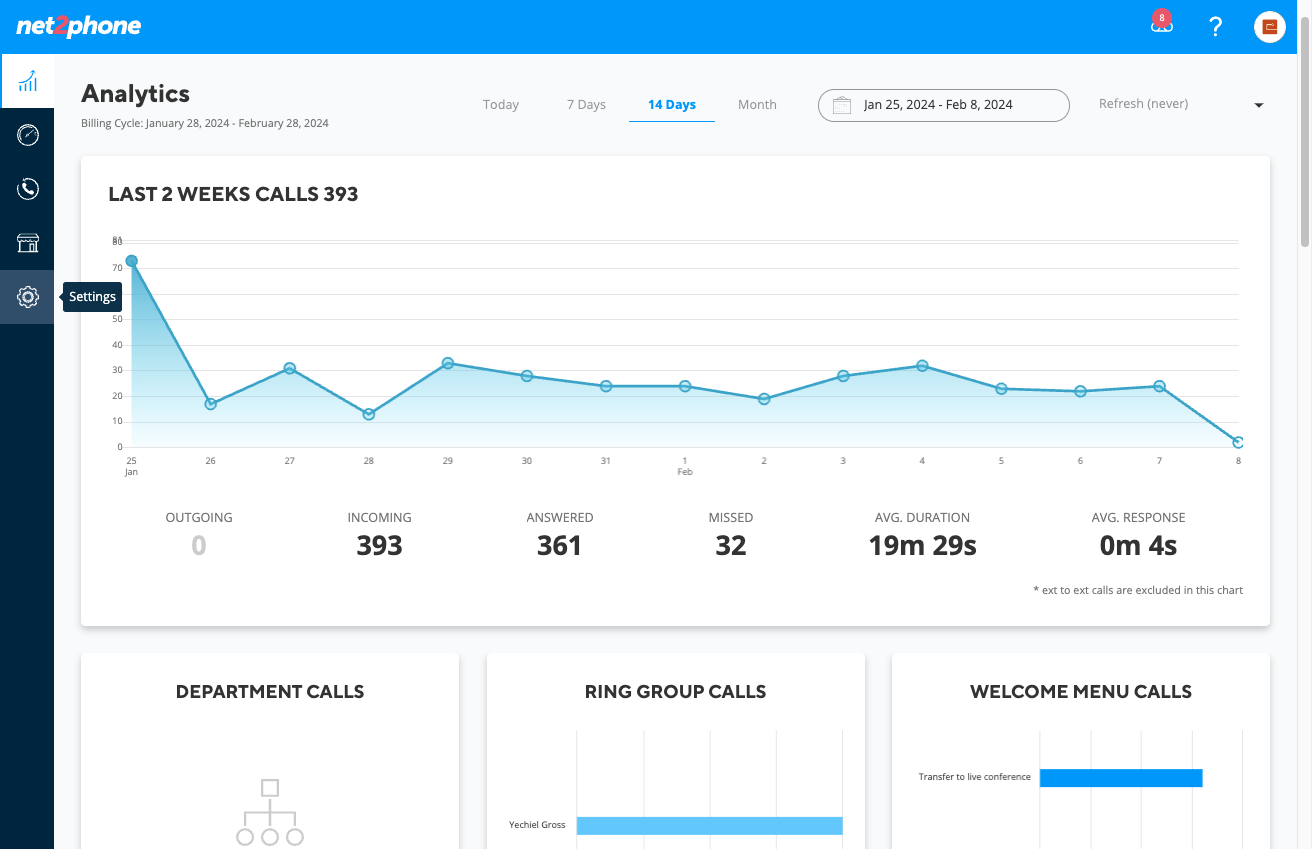Screen dimensions: 1312x849
Task: Click the Analytics page title
Action: coord(135,94)
